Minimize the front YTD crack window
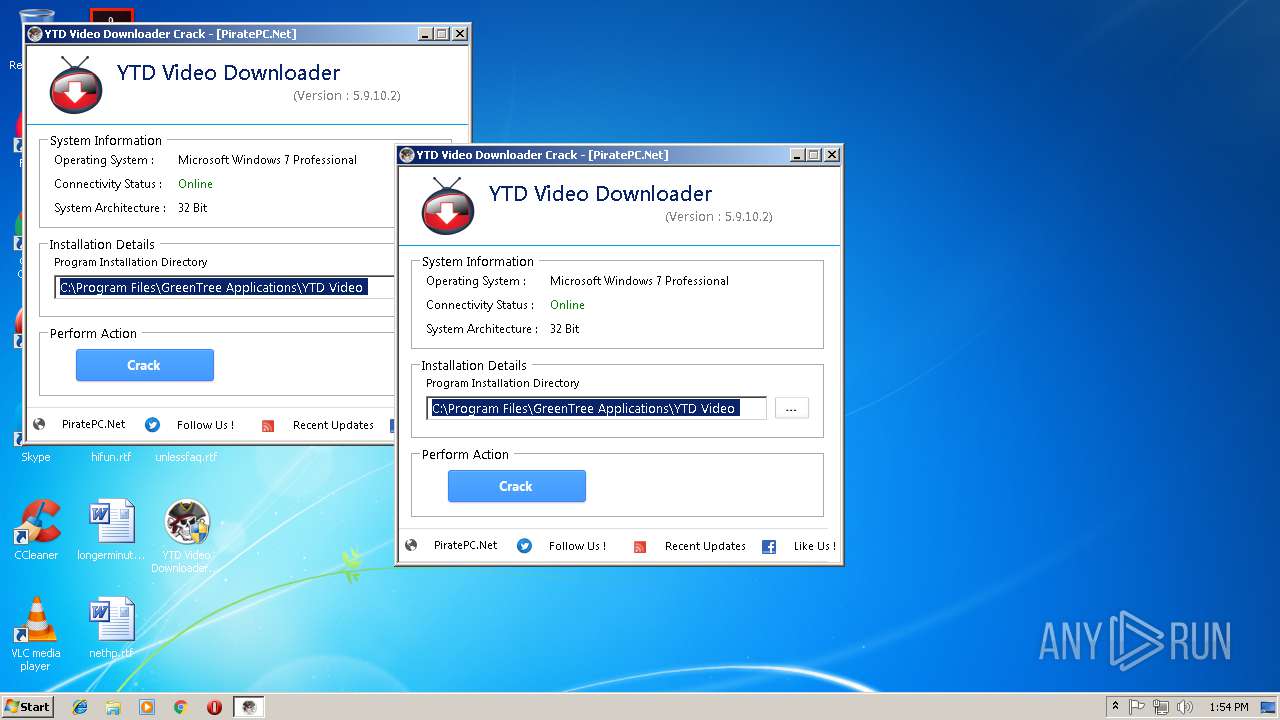The image size is (1280, 720). [797, 155]
